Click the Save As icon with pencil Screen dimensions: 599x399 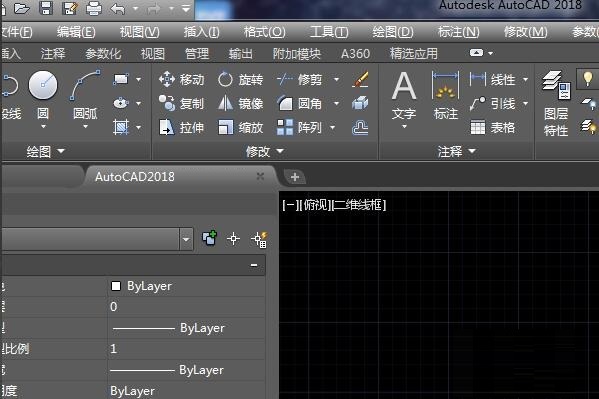[x=70, y=8]
